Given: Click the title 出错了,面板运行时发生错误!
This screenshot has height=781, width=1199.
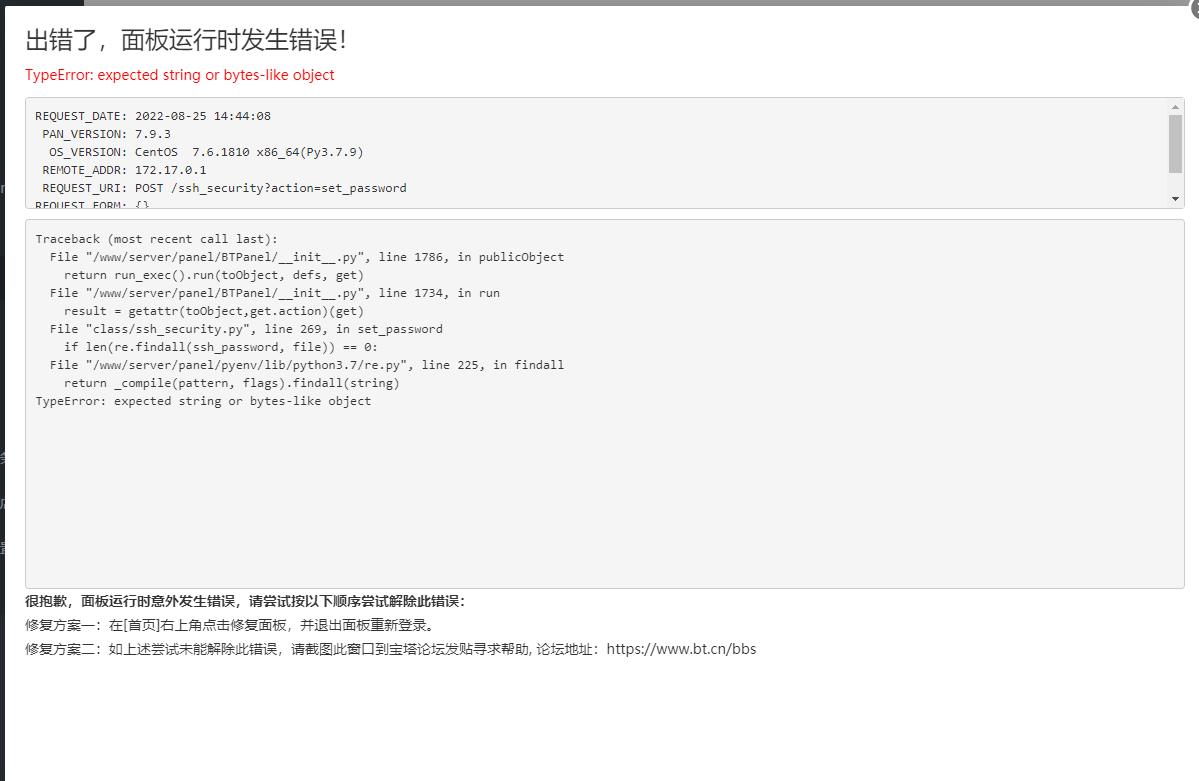Looking at the screenshot, I should (186, 40).
